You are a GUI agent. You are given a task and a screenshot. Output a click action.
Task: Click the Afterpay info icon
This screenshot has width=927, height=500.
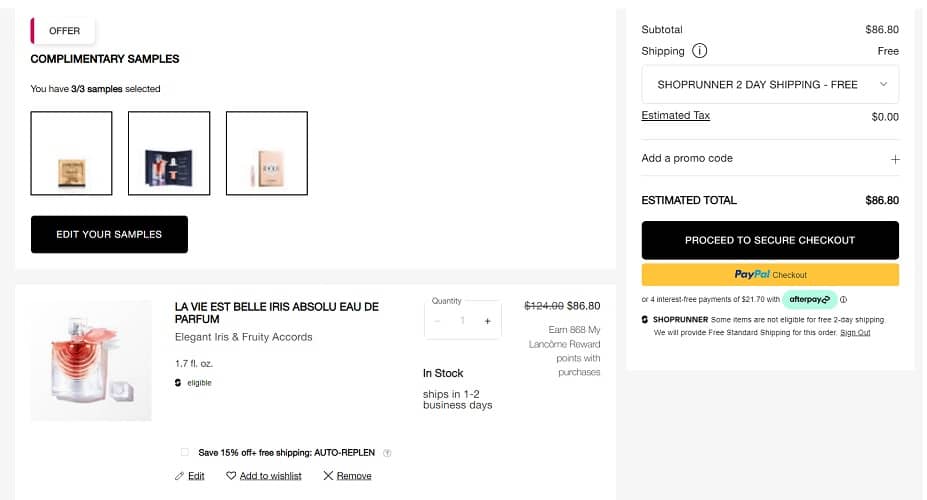(844, 299)
